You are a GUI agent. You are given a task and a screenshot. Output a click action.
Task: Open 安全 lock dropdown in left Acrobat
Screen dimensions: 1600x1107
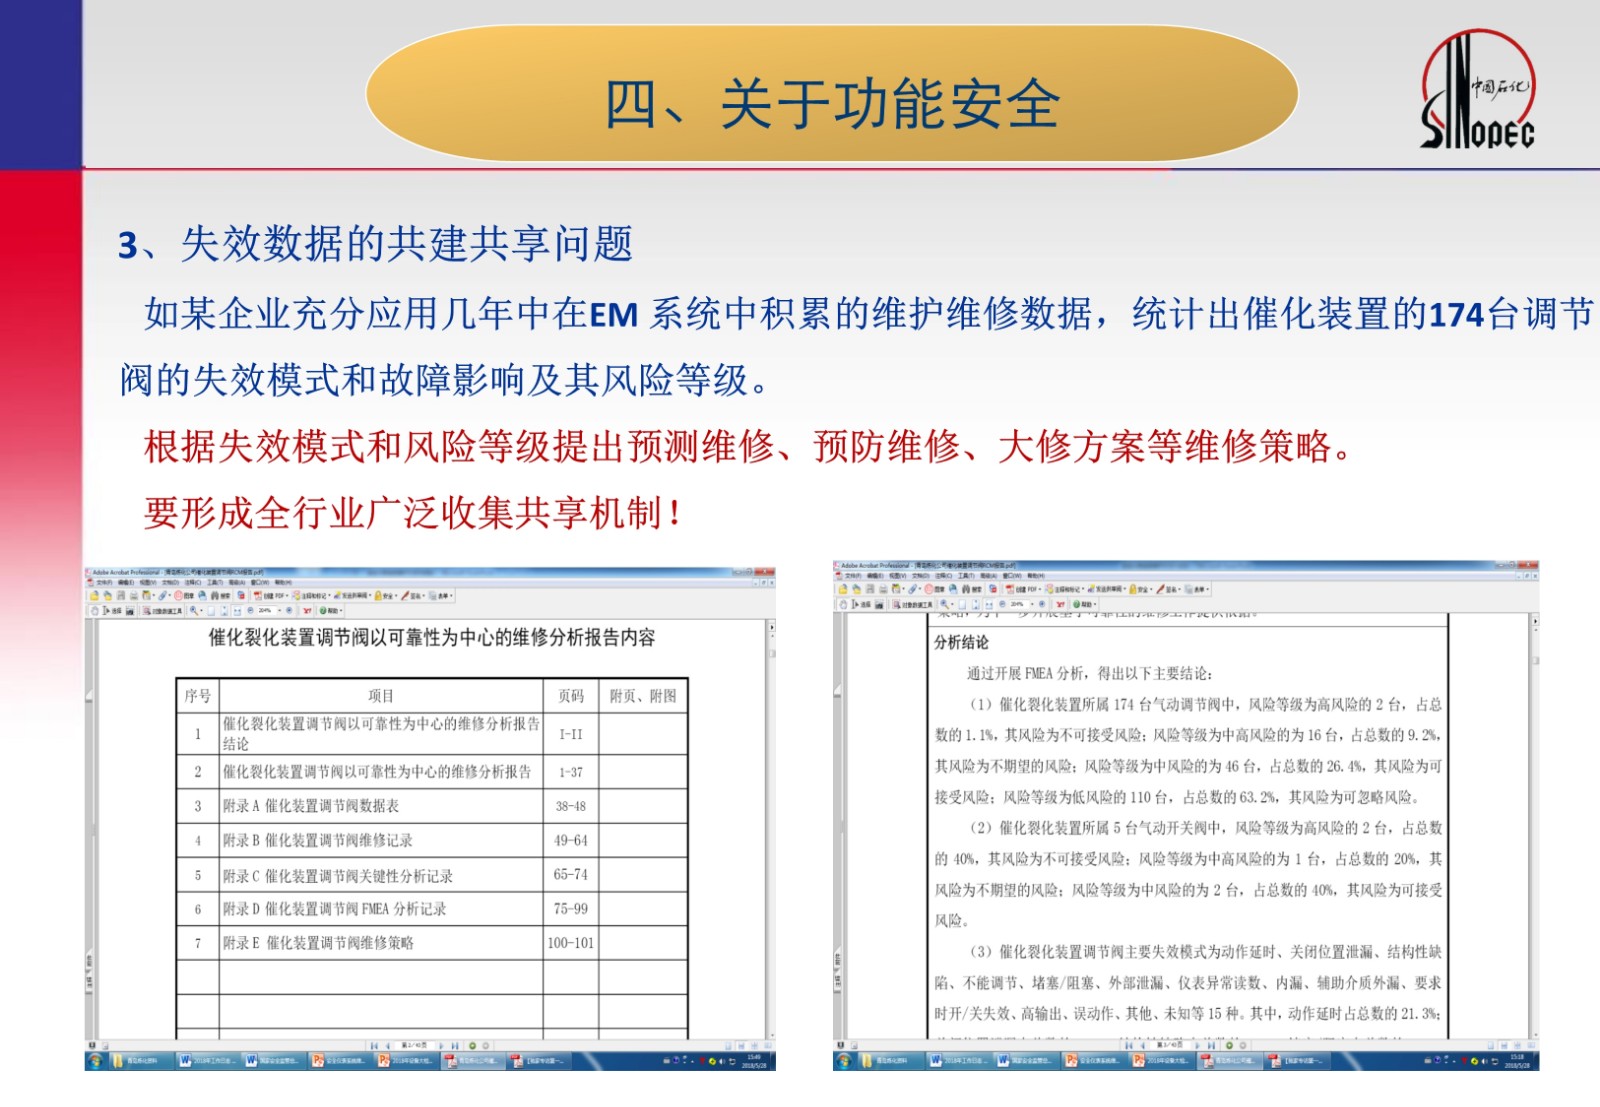pyautogui.click(x=386, y=596)
